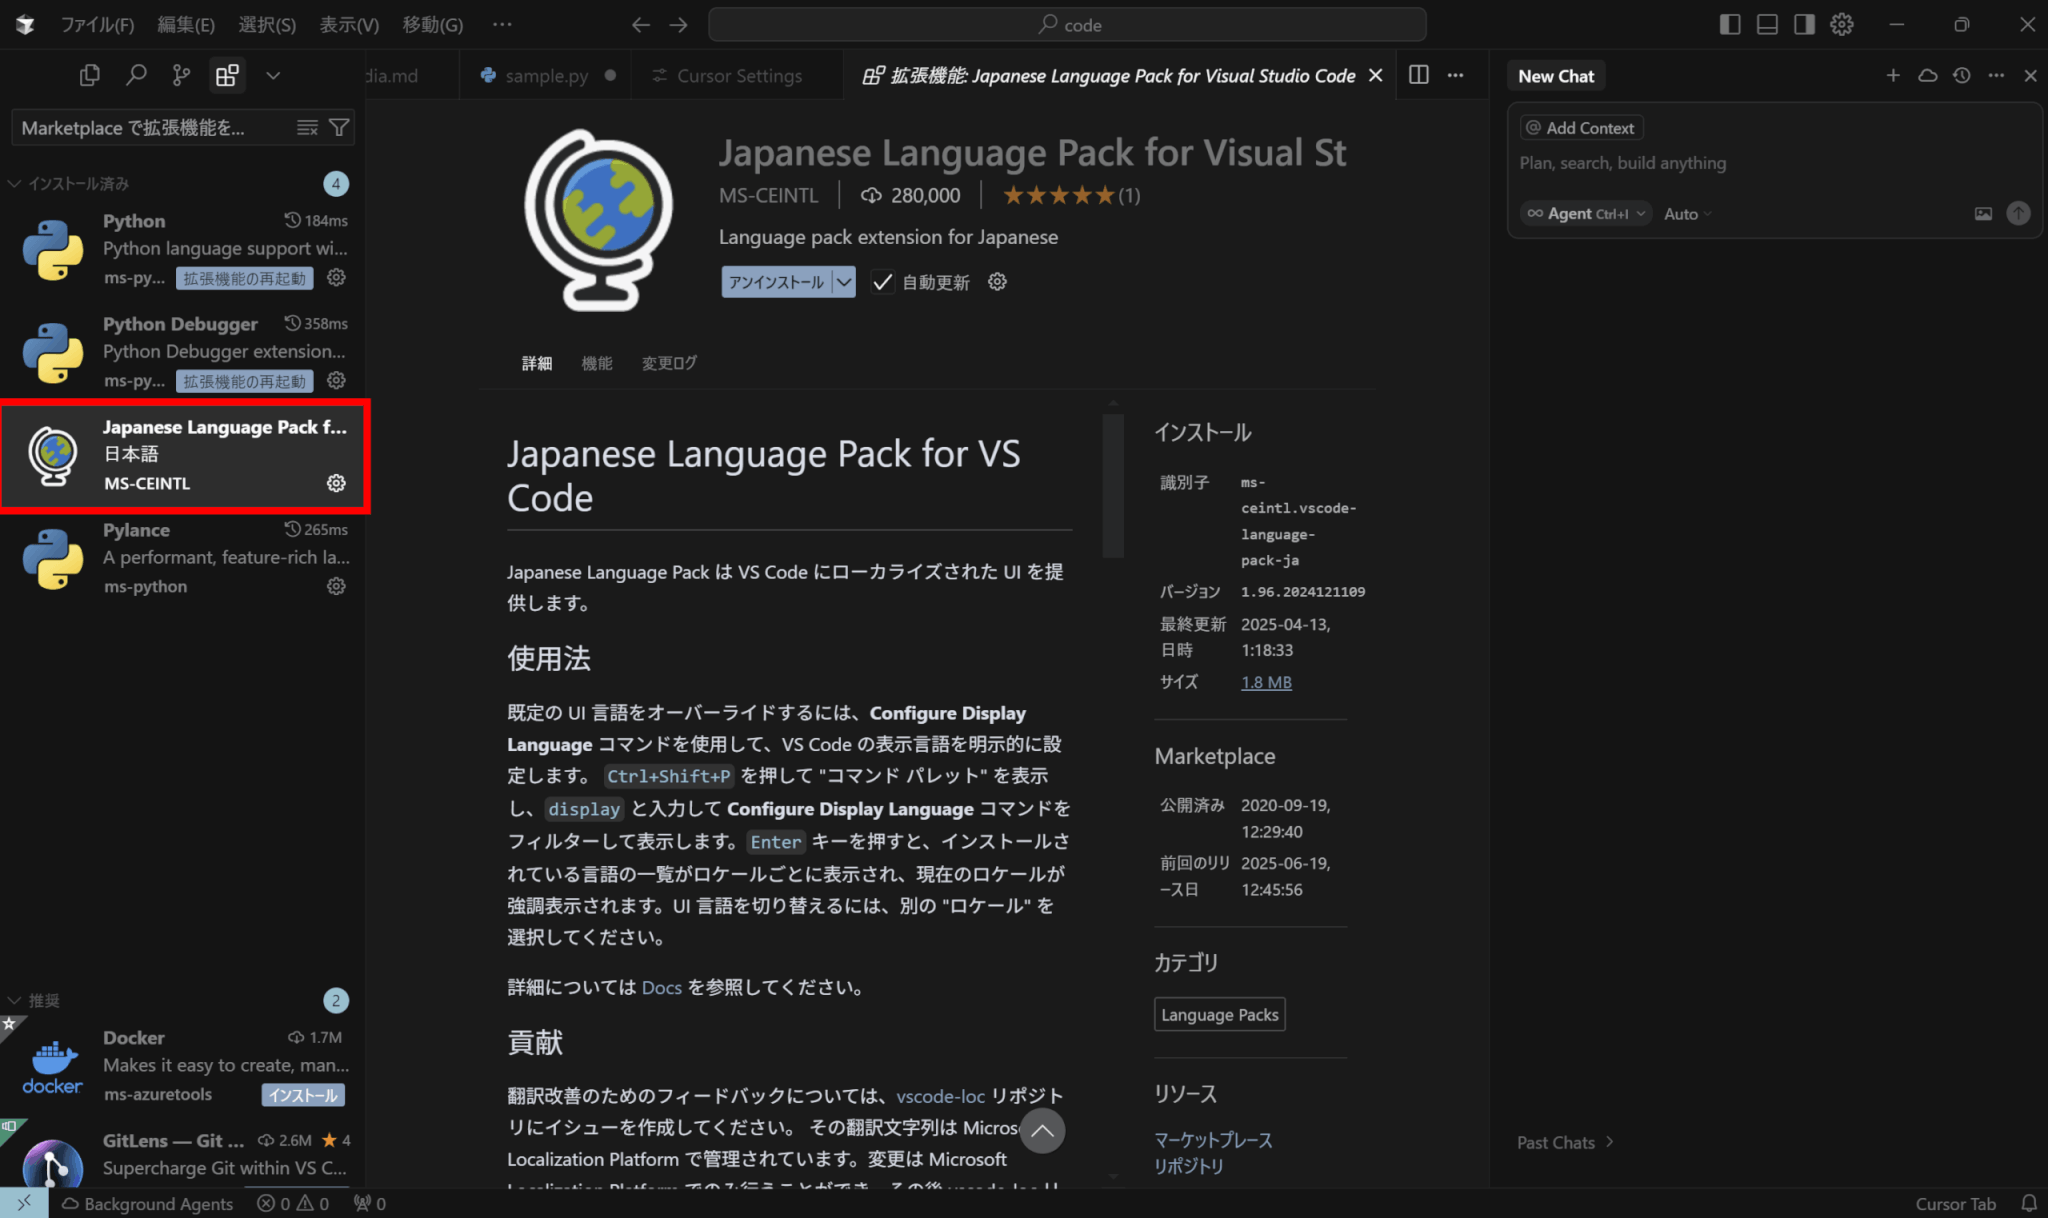2048x1218 pixels.
Task: Open the Auto model dropdown
Action: coord(1688,213)
